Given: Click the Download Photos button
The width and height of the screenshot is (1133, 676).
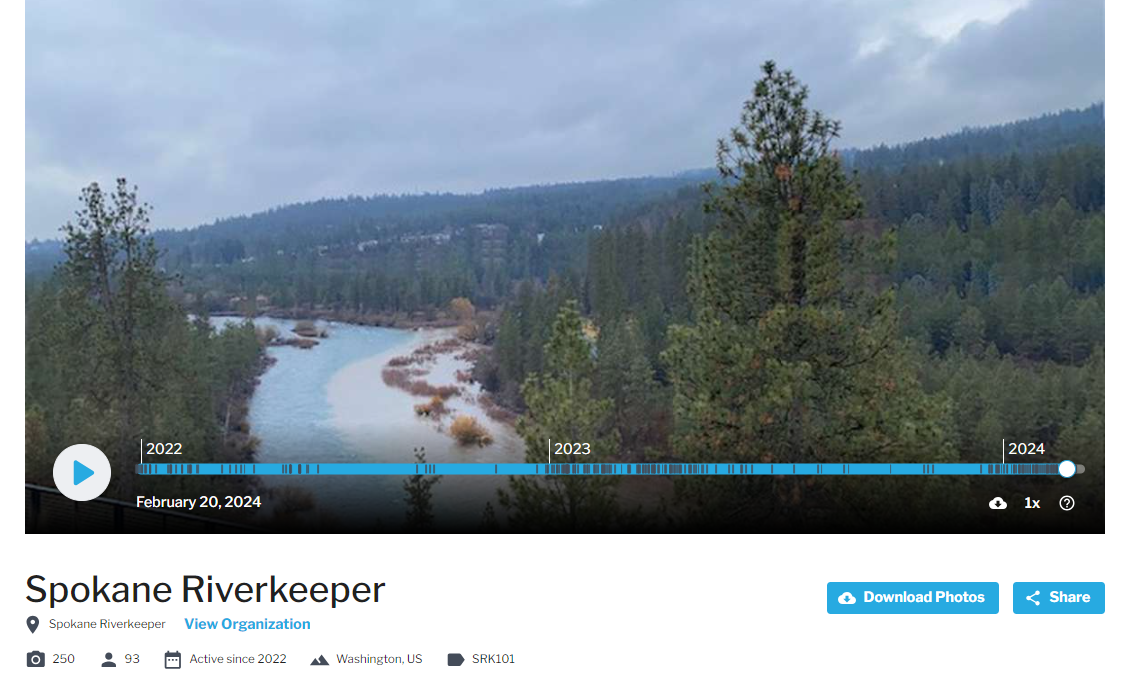Looking at the screenshot, I should click(913, 598).
